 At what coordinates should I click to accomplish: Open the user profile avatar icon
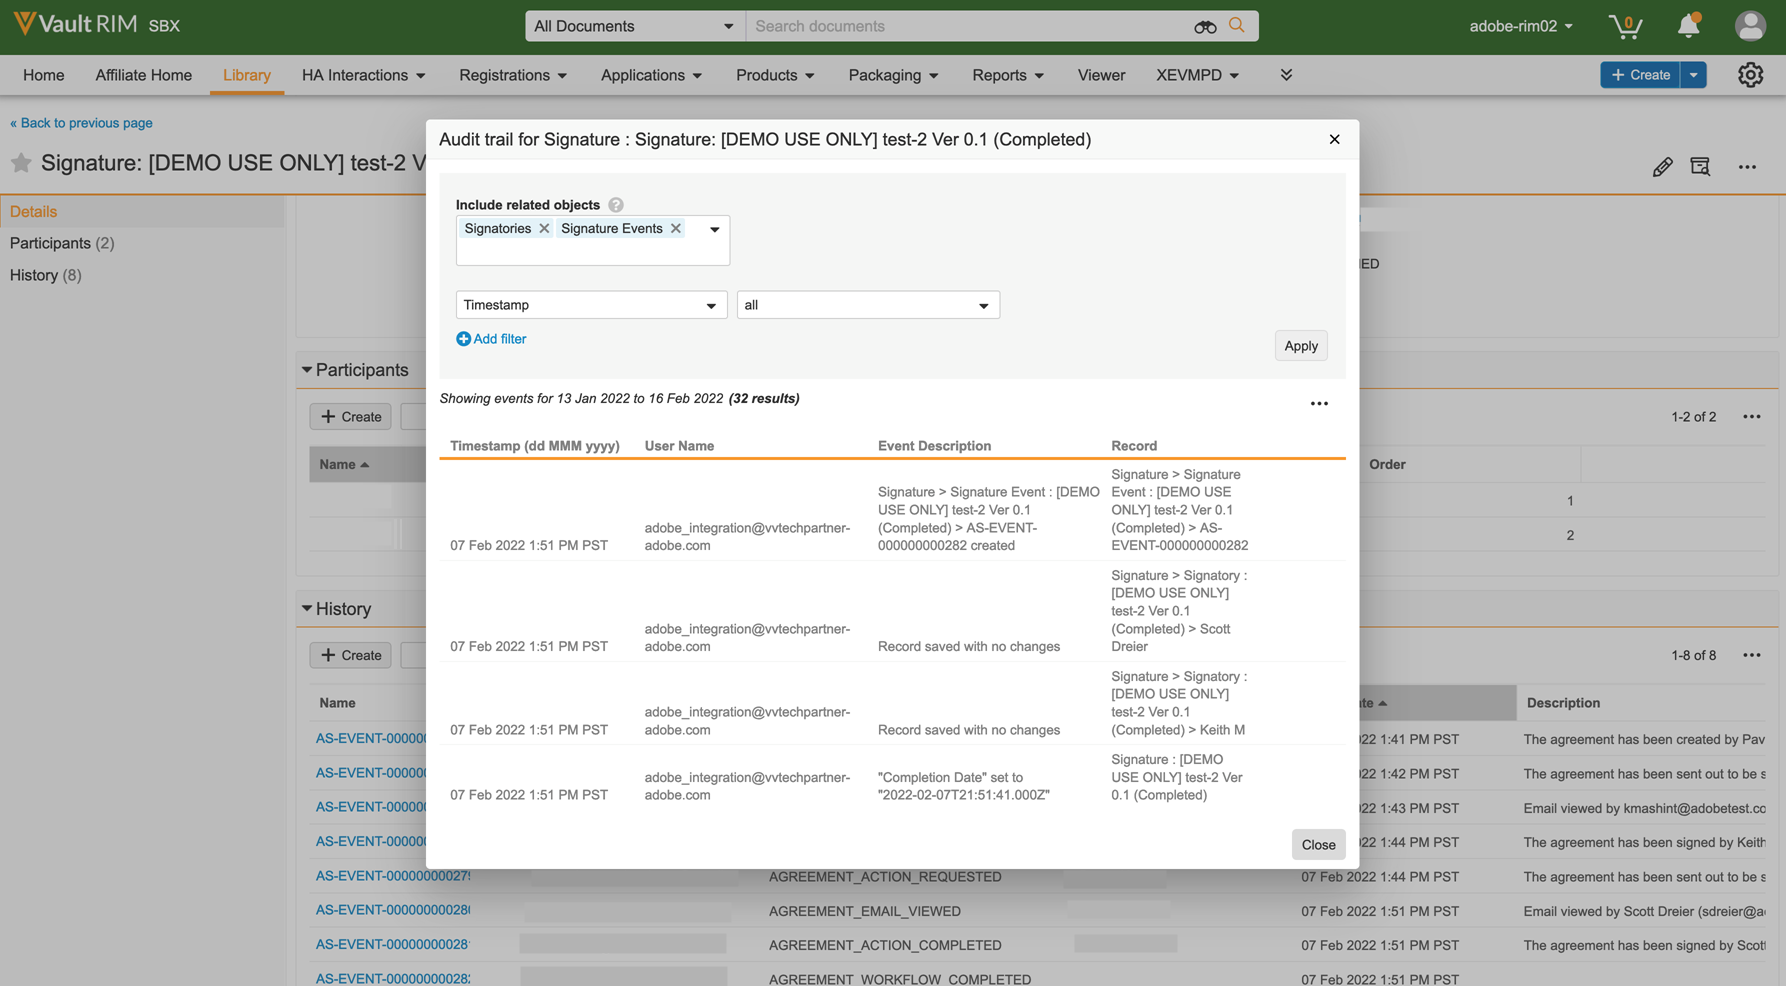point(1749,26)
